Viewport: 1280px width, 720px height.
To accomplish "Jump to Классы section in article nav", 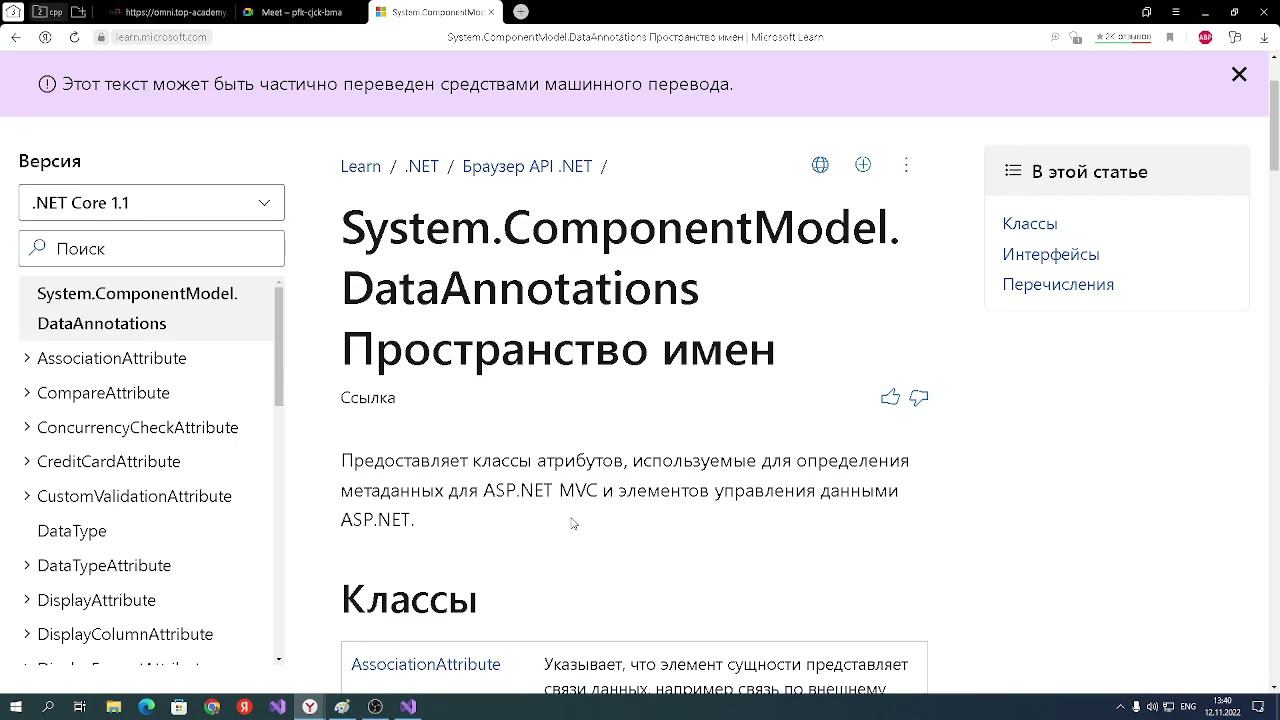I will tap(1030, 224).
